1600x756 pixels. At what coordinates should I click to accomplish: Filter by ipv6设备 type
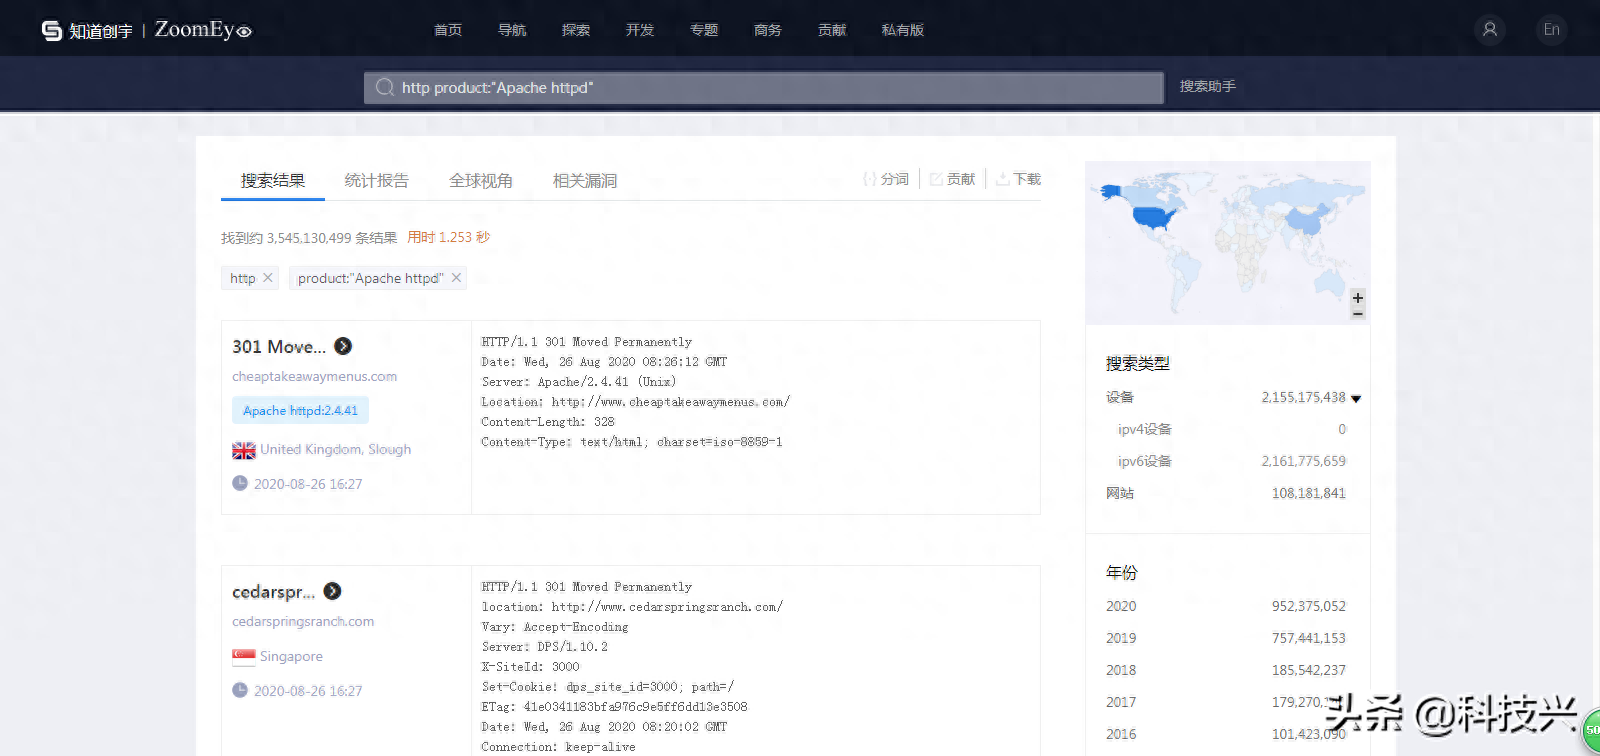(x=1145, y=462)
